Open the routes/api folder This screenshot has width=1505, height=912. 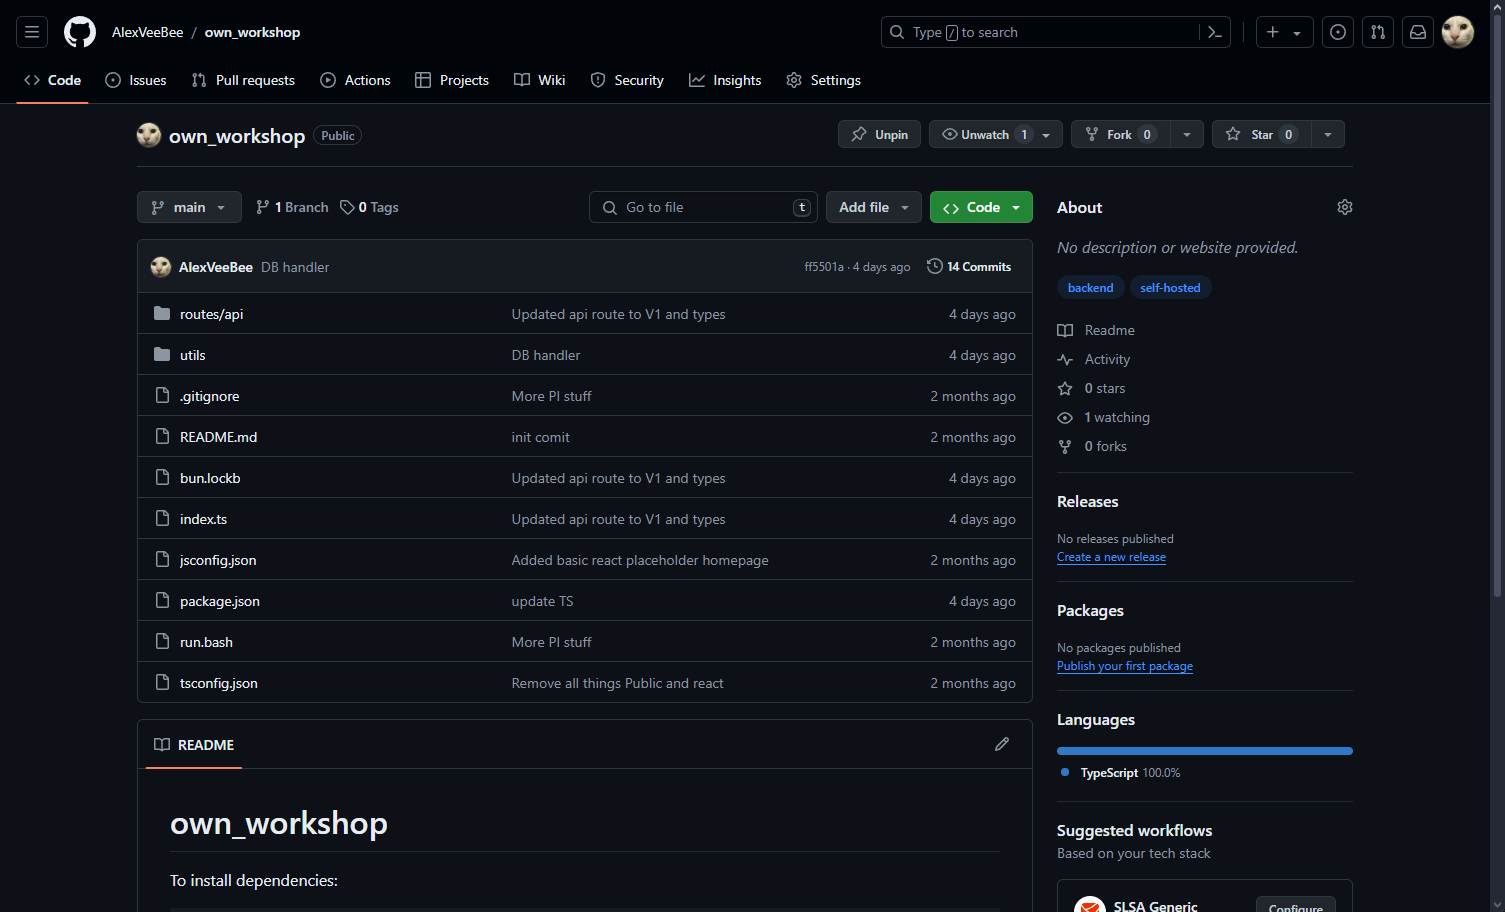tap(211, 314)
